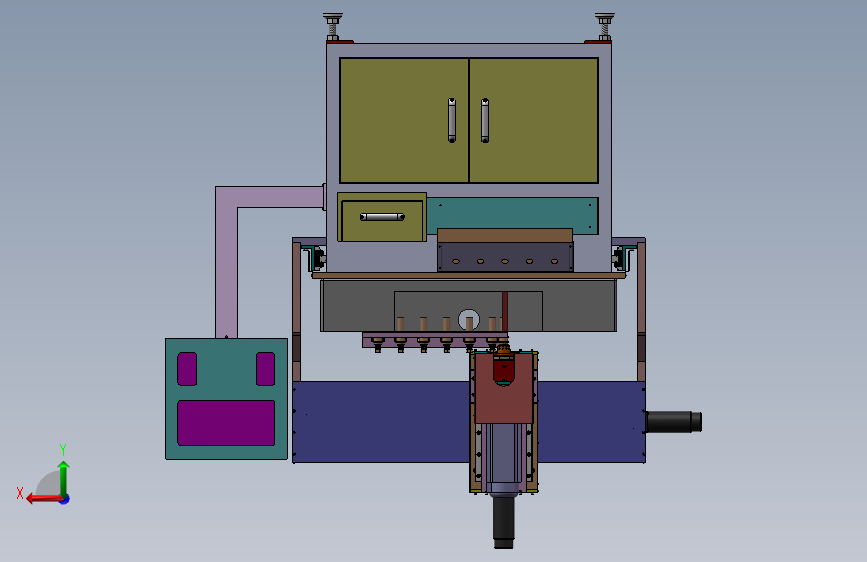This screenshot has width=867, height=562.
Task: Click the white circle in the gray tray
Action: click(469, 319)
